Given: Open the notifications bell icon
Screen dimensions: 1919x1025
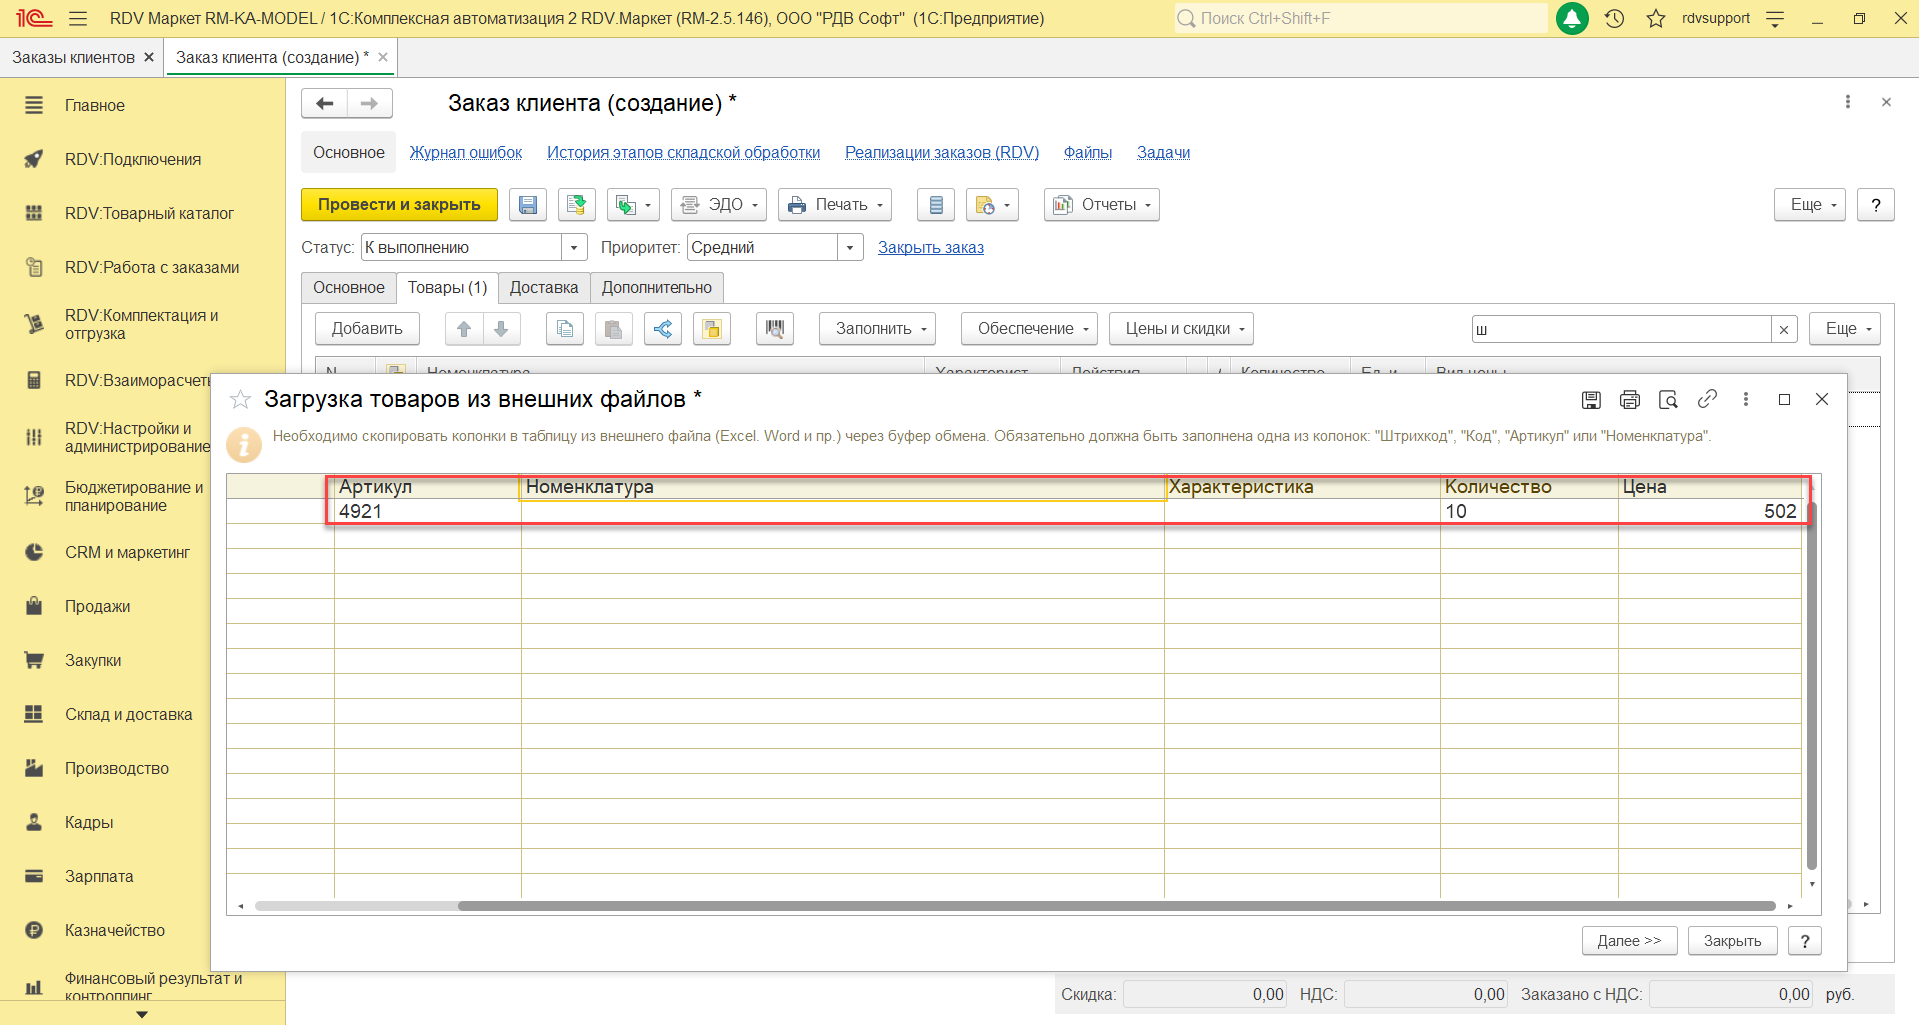Looking at the screenshot, I should (1572, 19).
